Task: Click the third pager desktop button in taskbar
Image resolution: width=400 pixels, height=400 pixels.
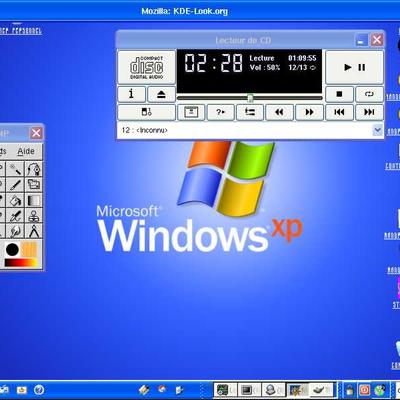Action: [x=273, y=390]
